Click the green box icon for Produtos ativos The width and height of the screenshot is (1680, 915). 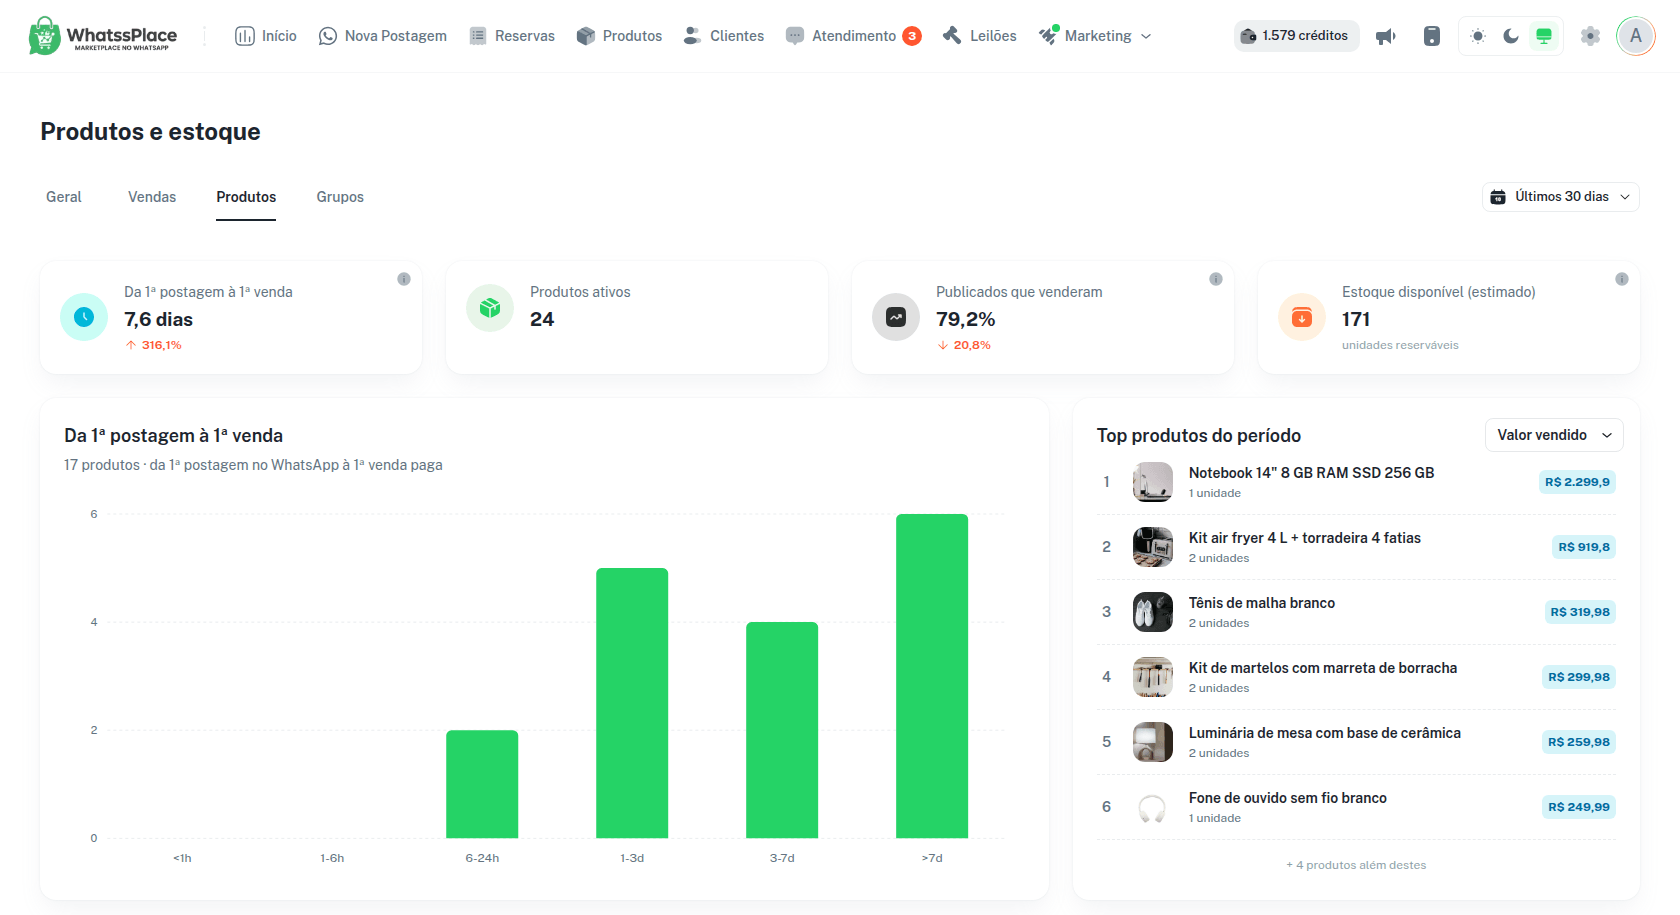[490, 308]
